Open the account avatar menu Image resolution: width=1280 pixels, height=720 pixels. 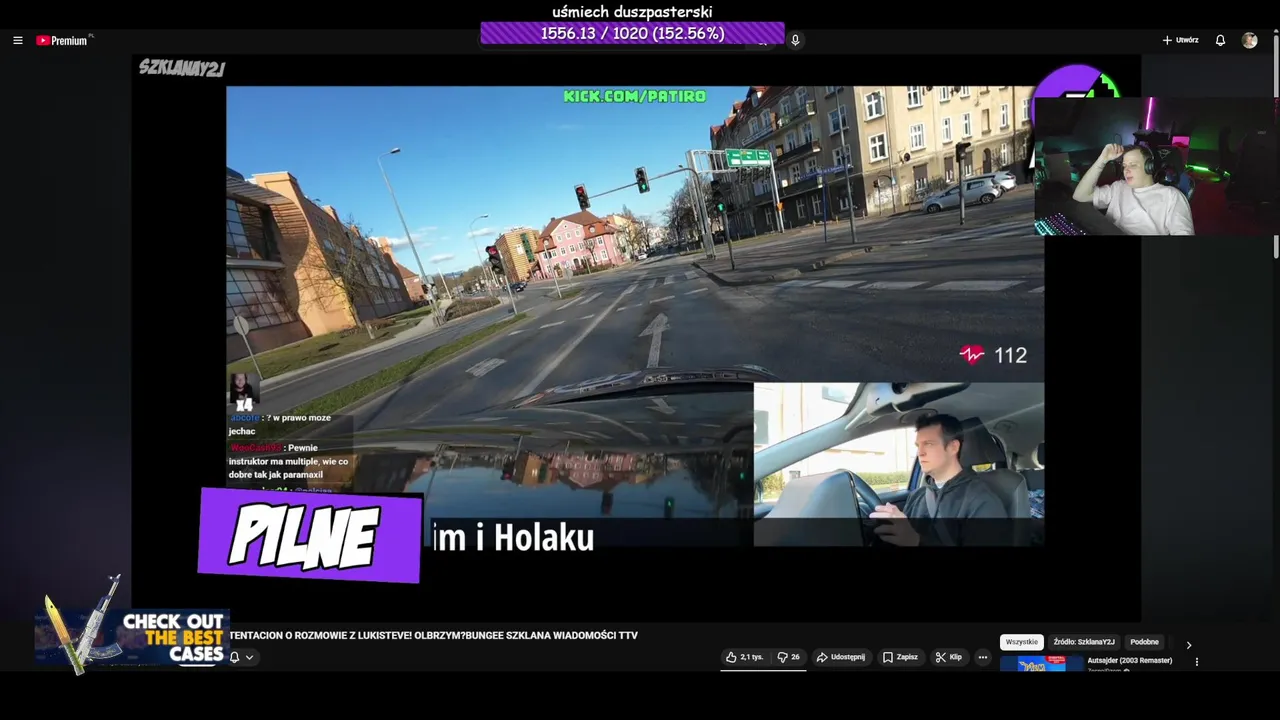click(x=1249, y=40)
